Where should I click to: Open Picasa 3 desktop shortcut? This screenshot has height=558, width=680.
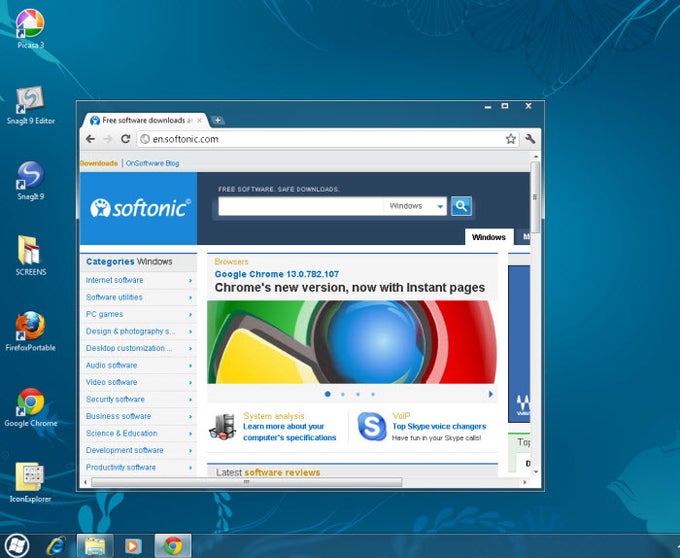pyautogui.click(x=30, y=29)
